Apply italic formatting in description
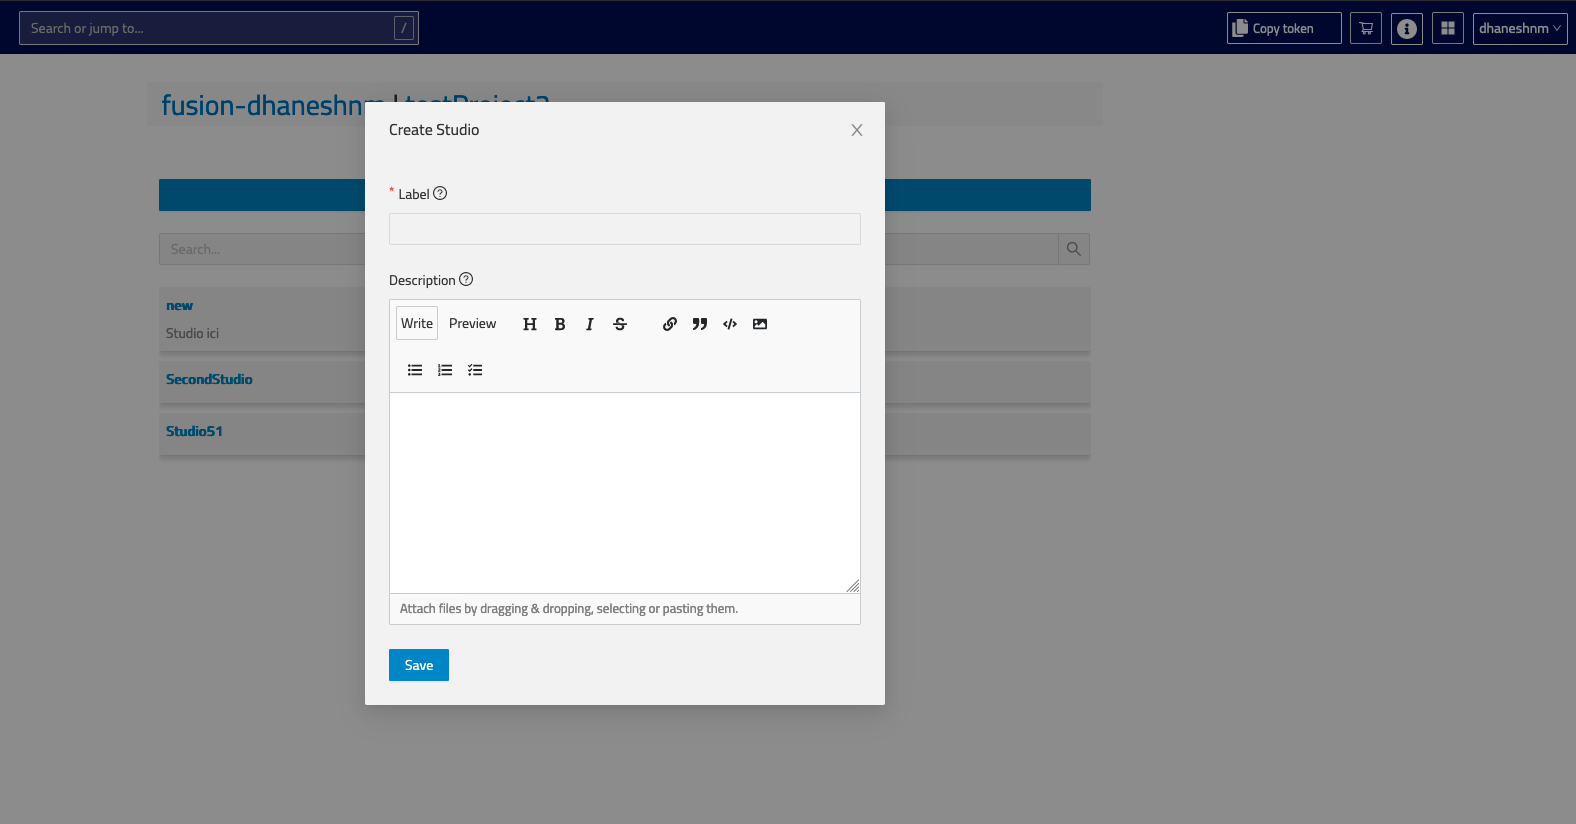Screen dimensions: 1576x824 coord(590,324)
